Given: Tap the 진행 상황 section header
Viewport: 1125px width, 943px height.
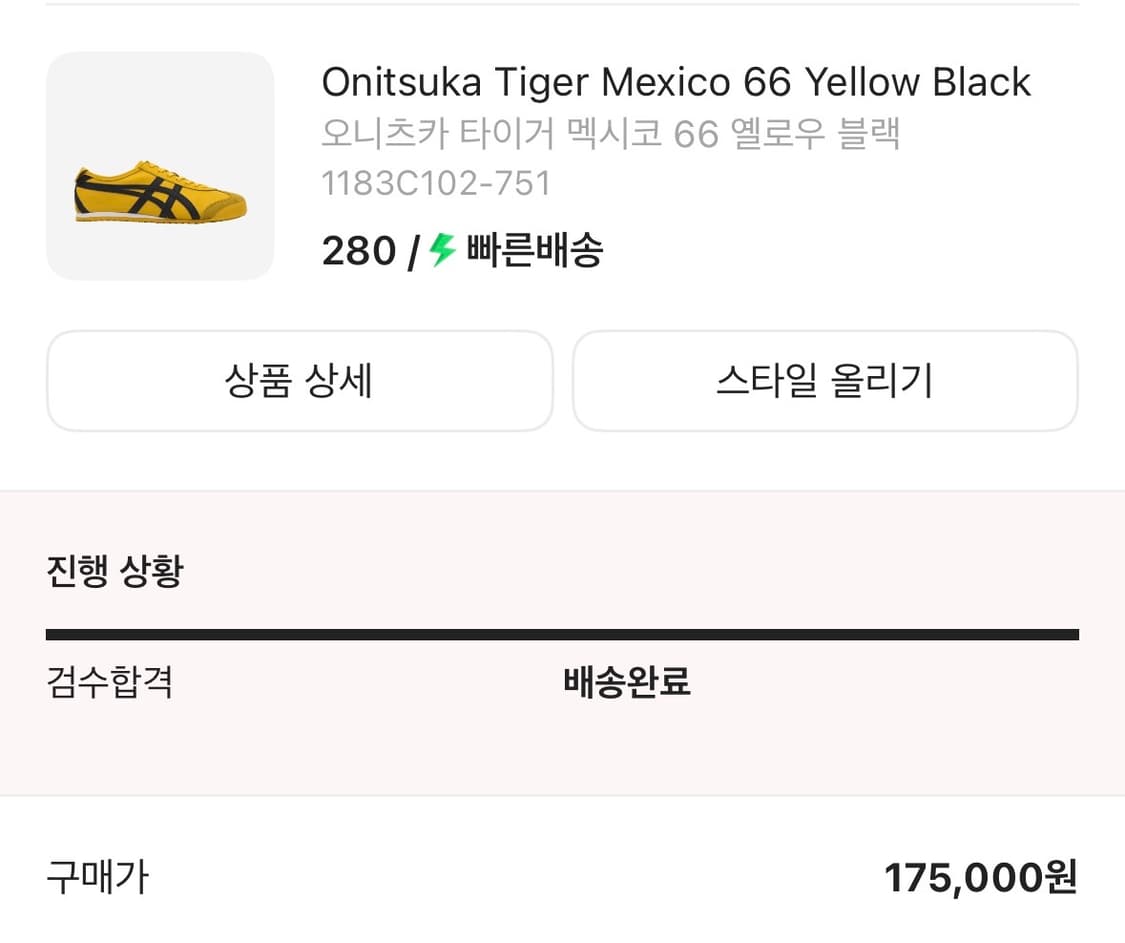Looking at the screenshot, I should point(112,570).
